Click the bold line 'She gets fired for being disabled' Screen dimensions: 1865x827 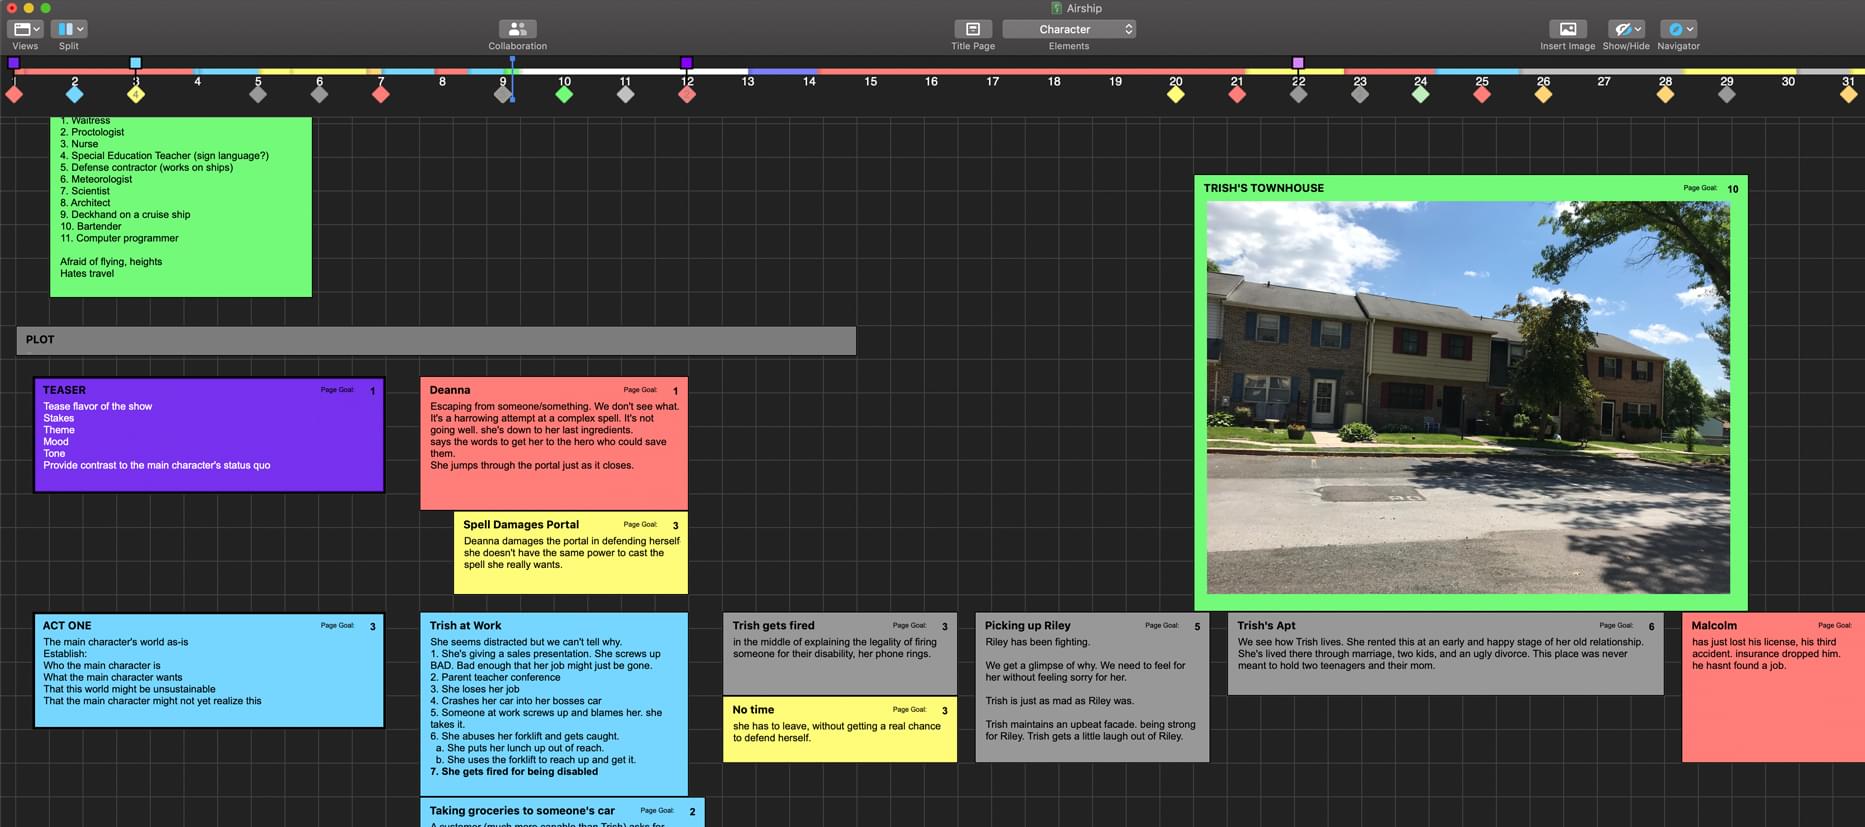pos(514,772)
